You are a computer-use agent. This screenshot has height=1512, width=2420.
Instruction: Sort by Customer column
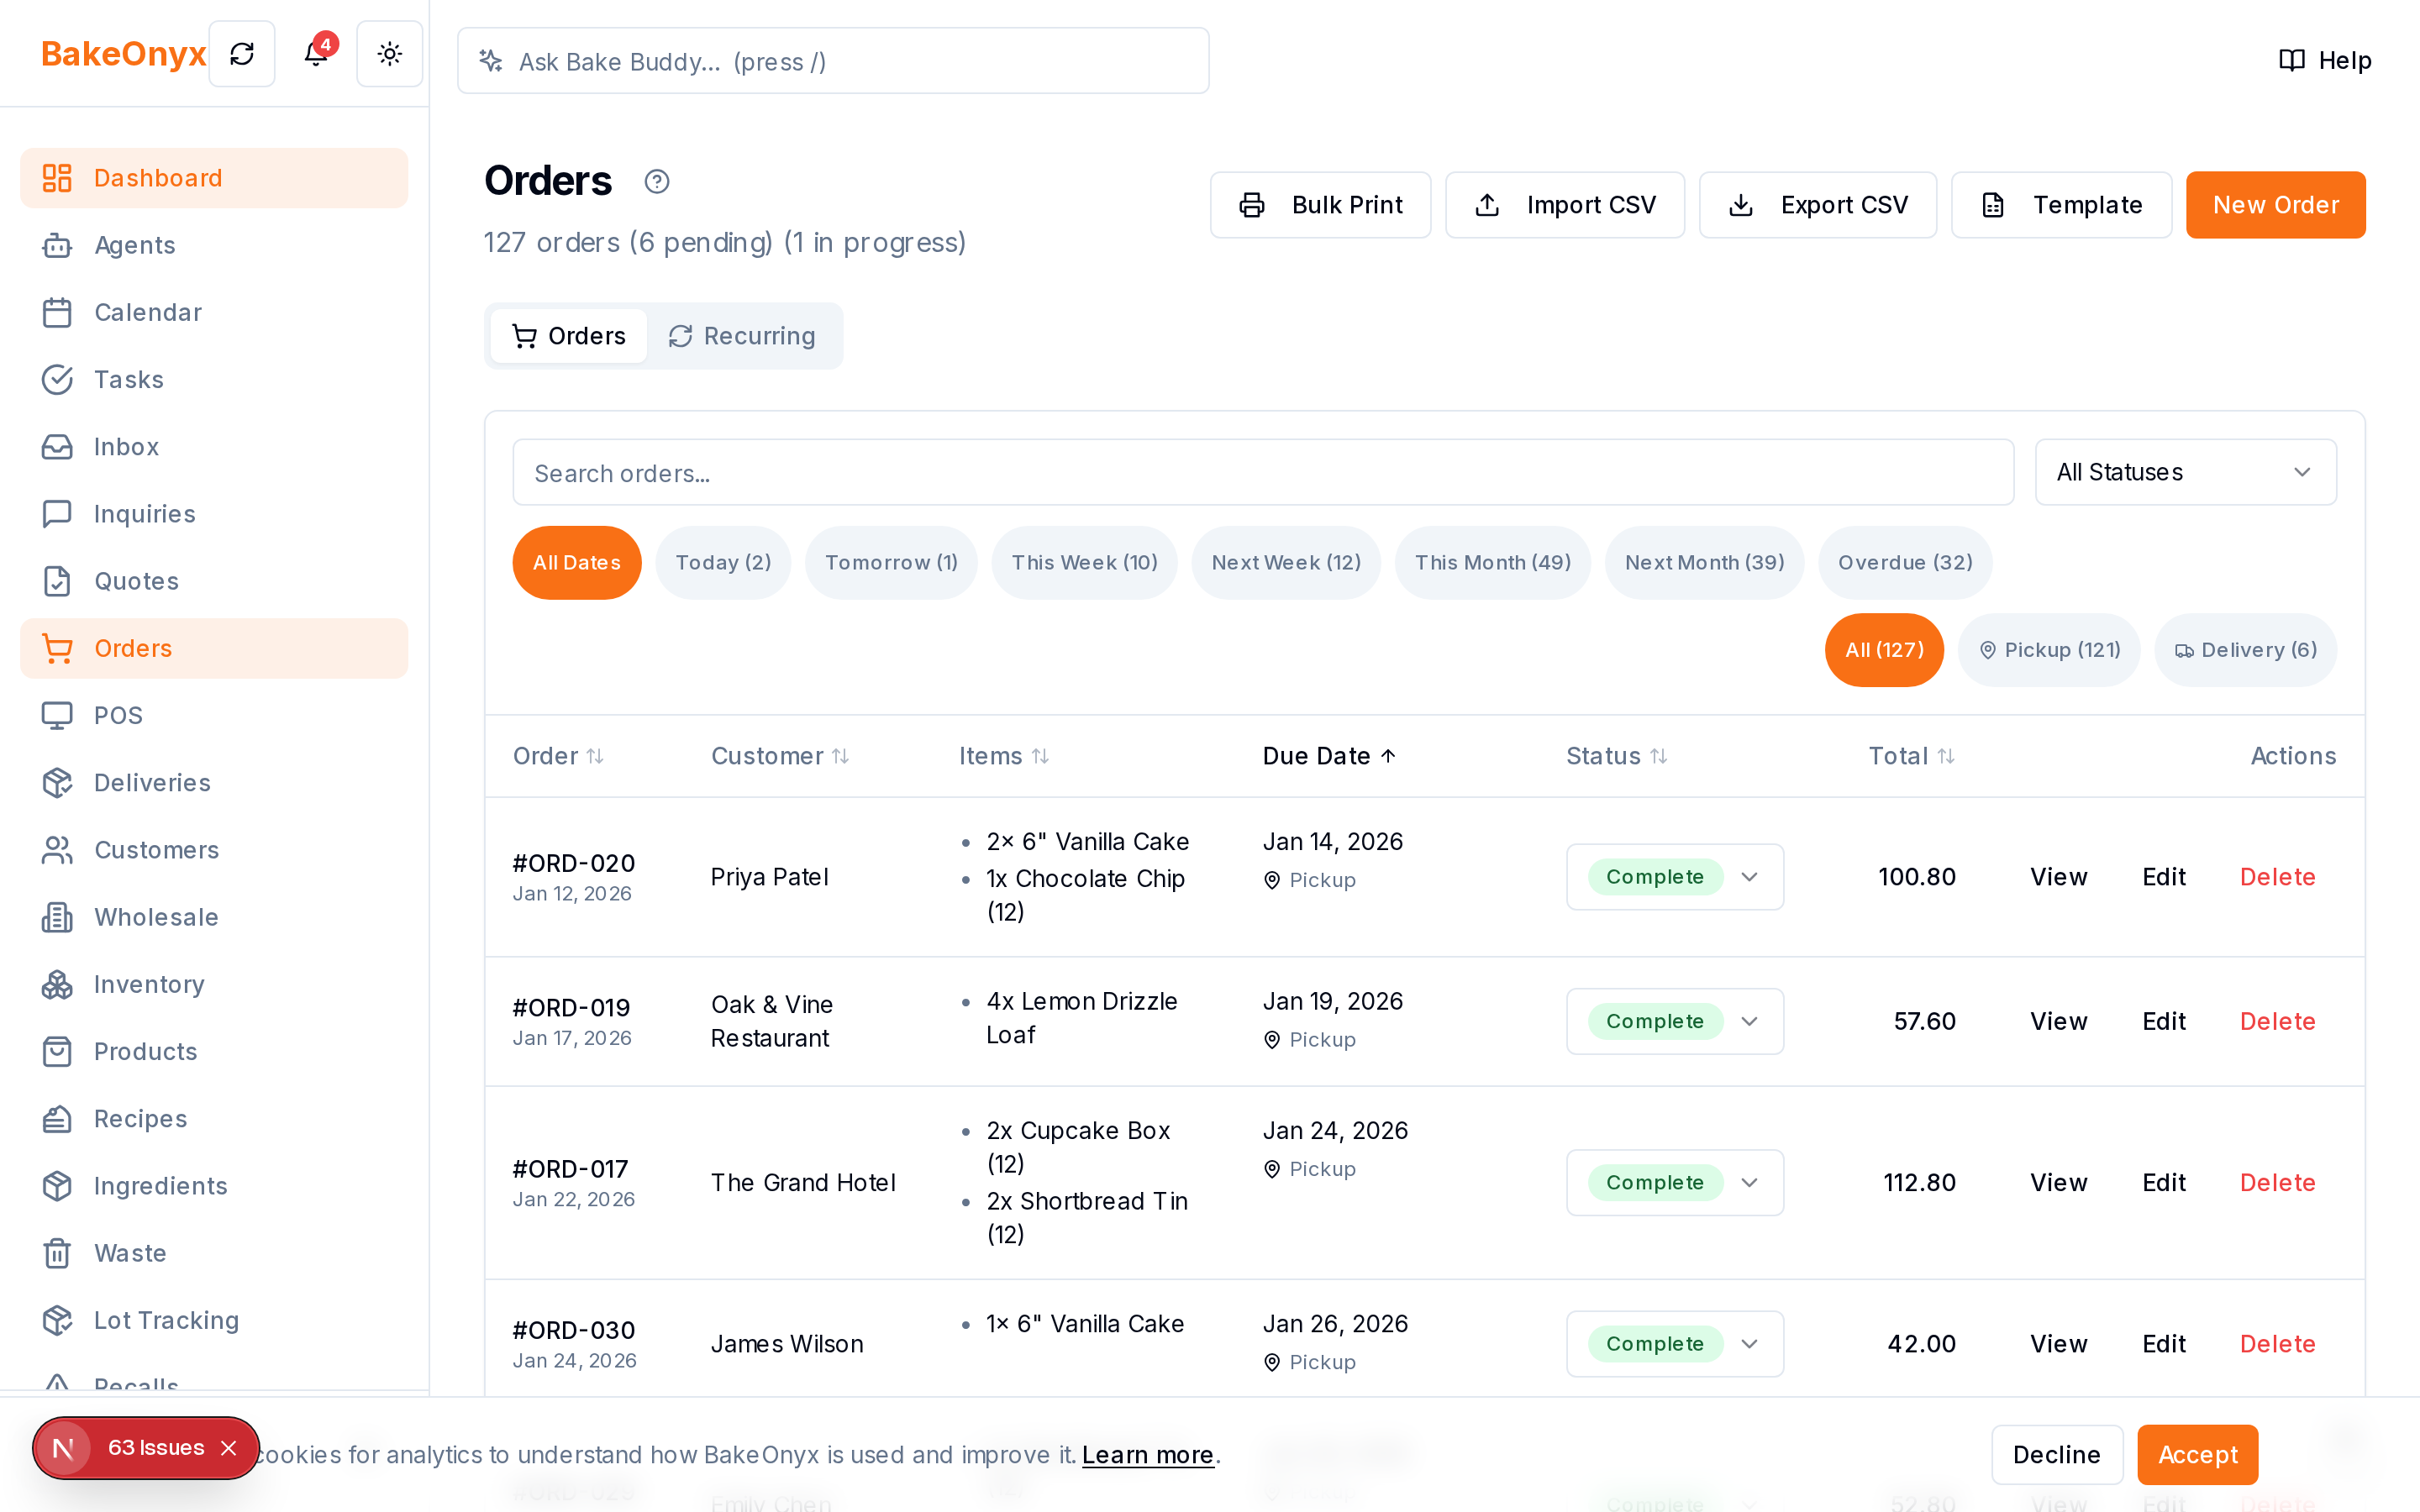coord(780,756)
